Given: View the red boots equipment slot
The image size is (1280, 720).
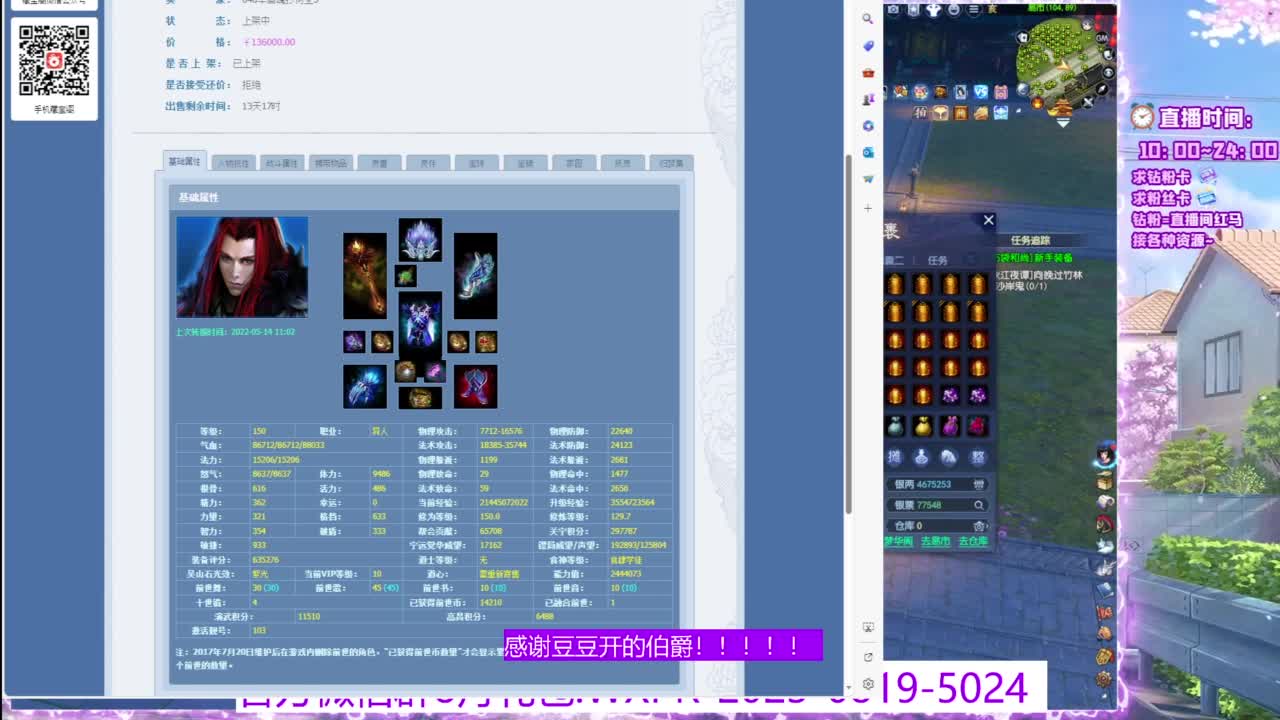Looking at the screenshot, I should [x=475, y=386].
